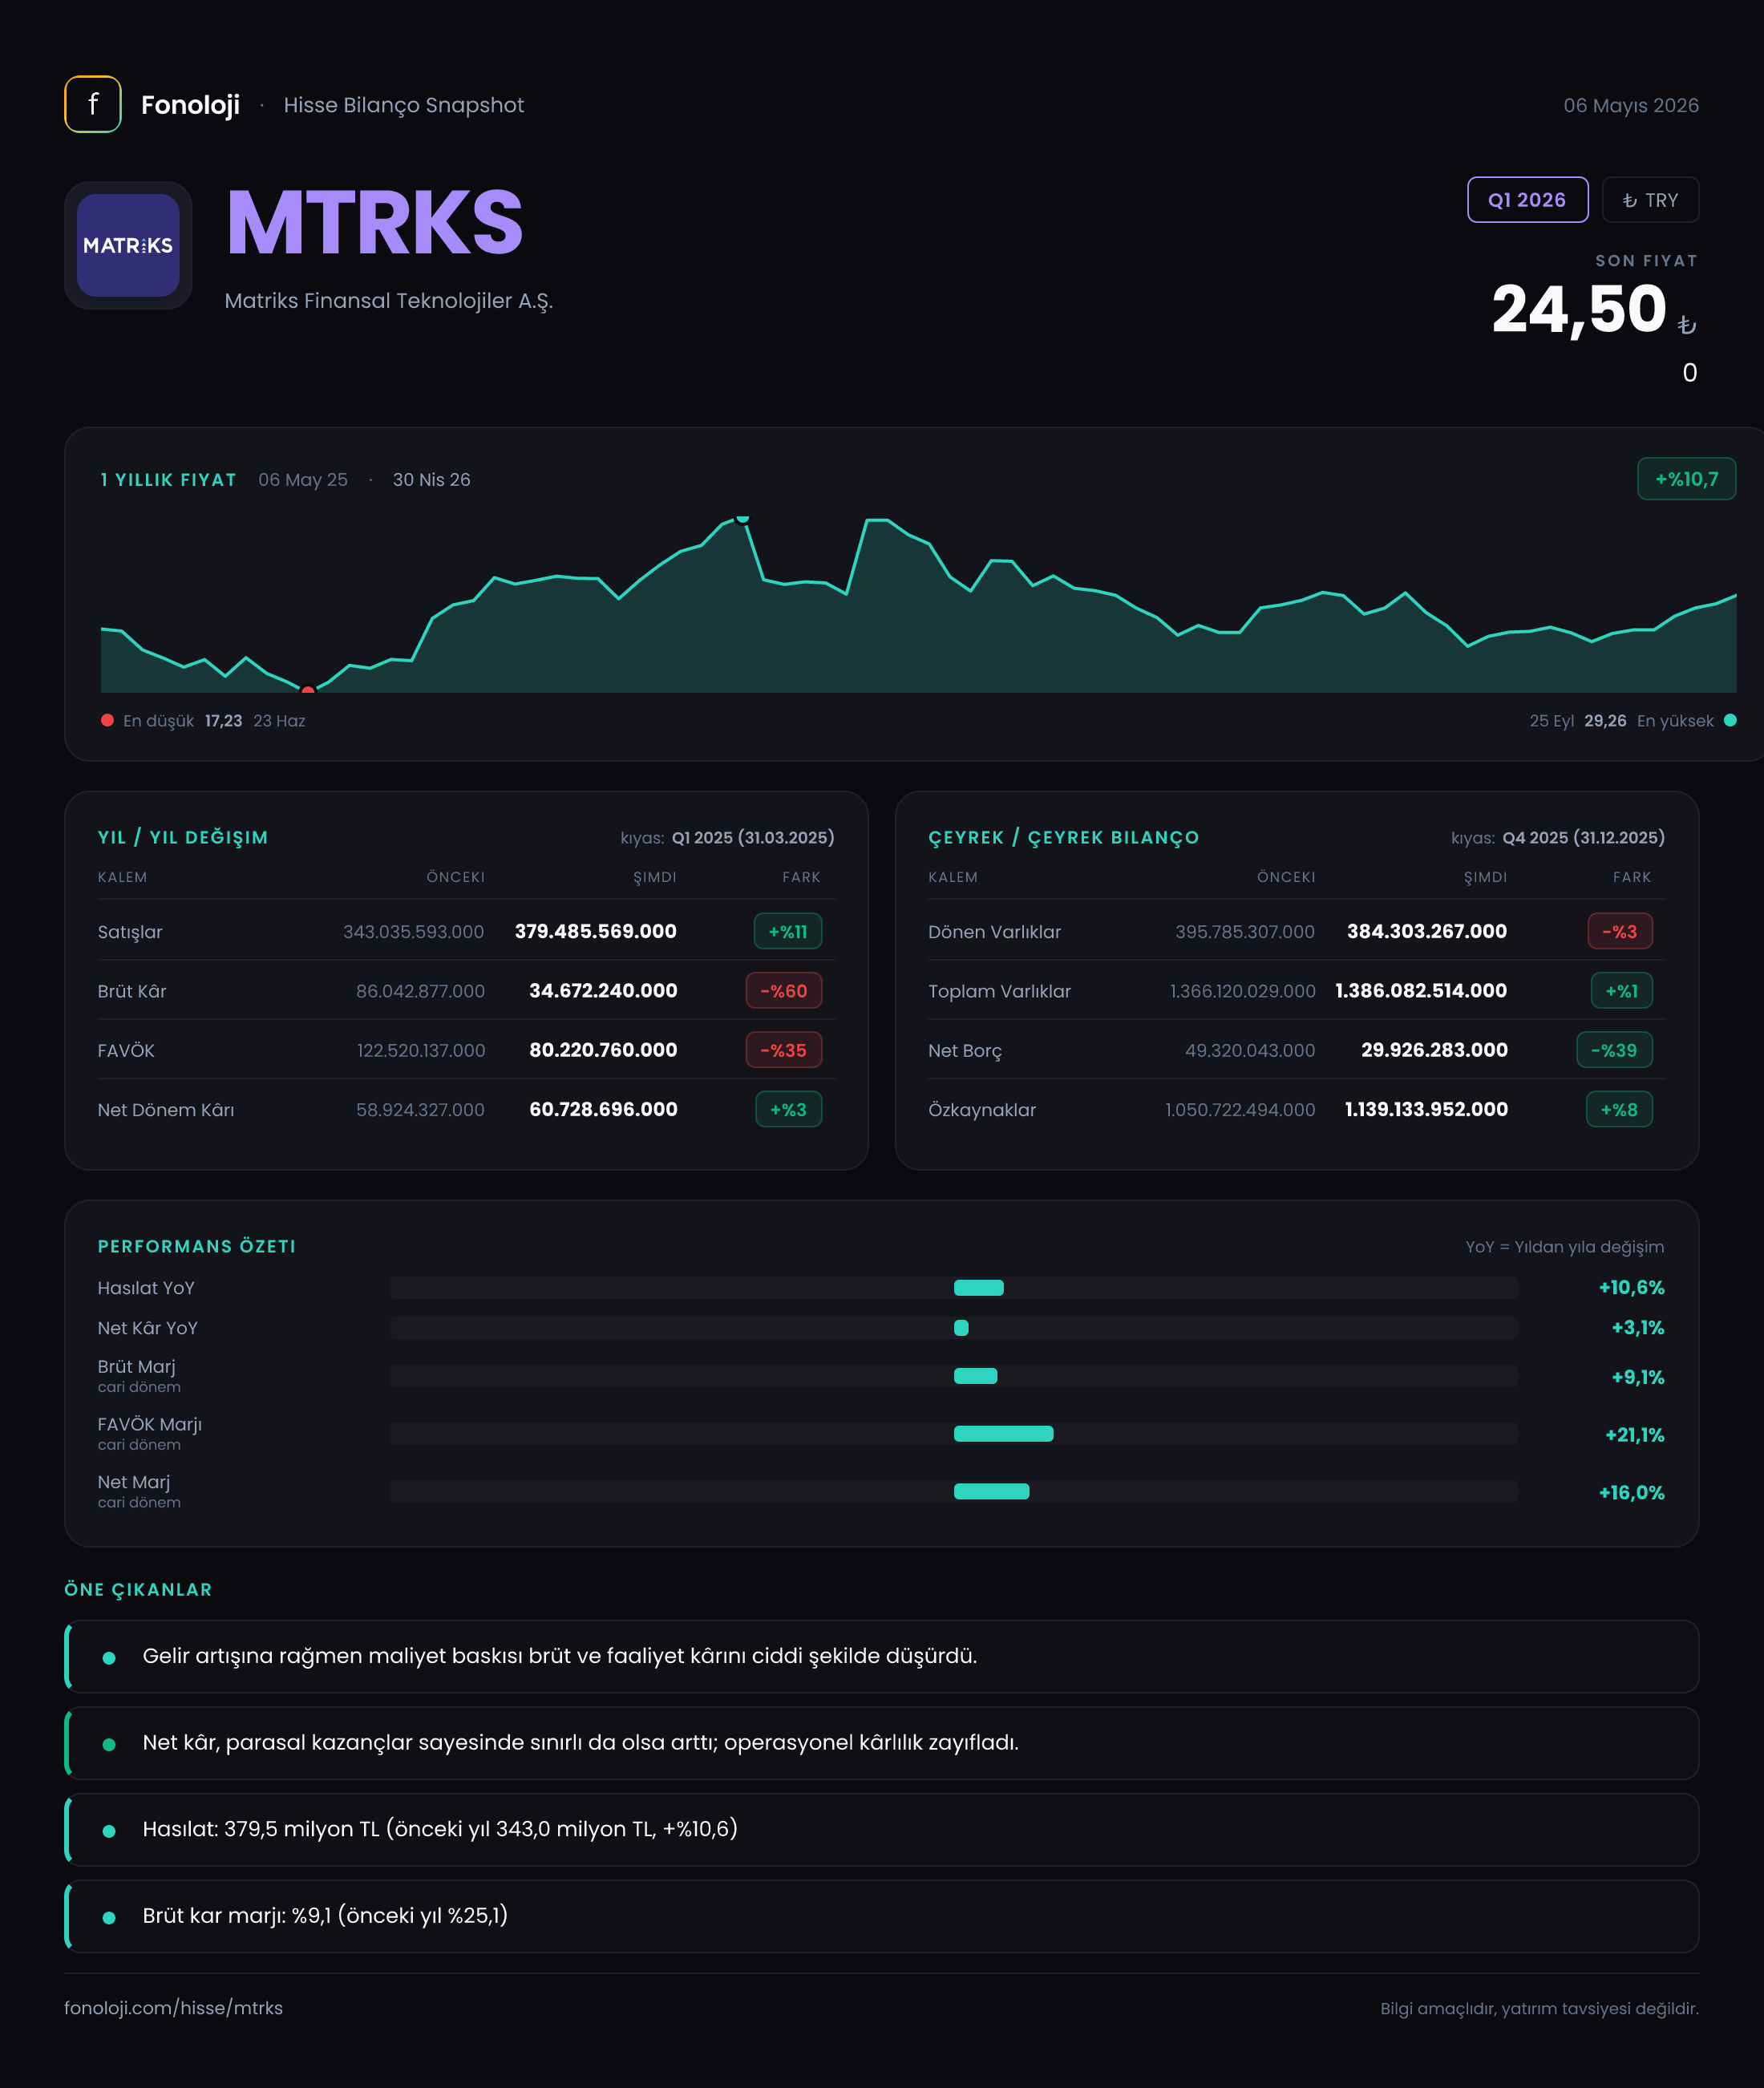This screenshot has width=1764, height=2088.
Task: Click the "Q4 2025 (31.12.2025)" comparison label
Action: pos(1584,838)
